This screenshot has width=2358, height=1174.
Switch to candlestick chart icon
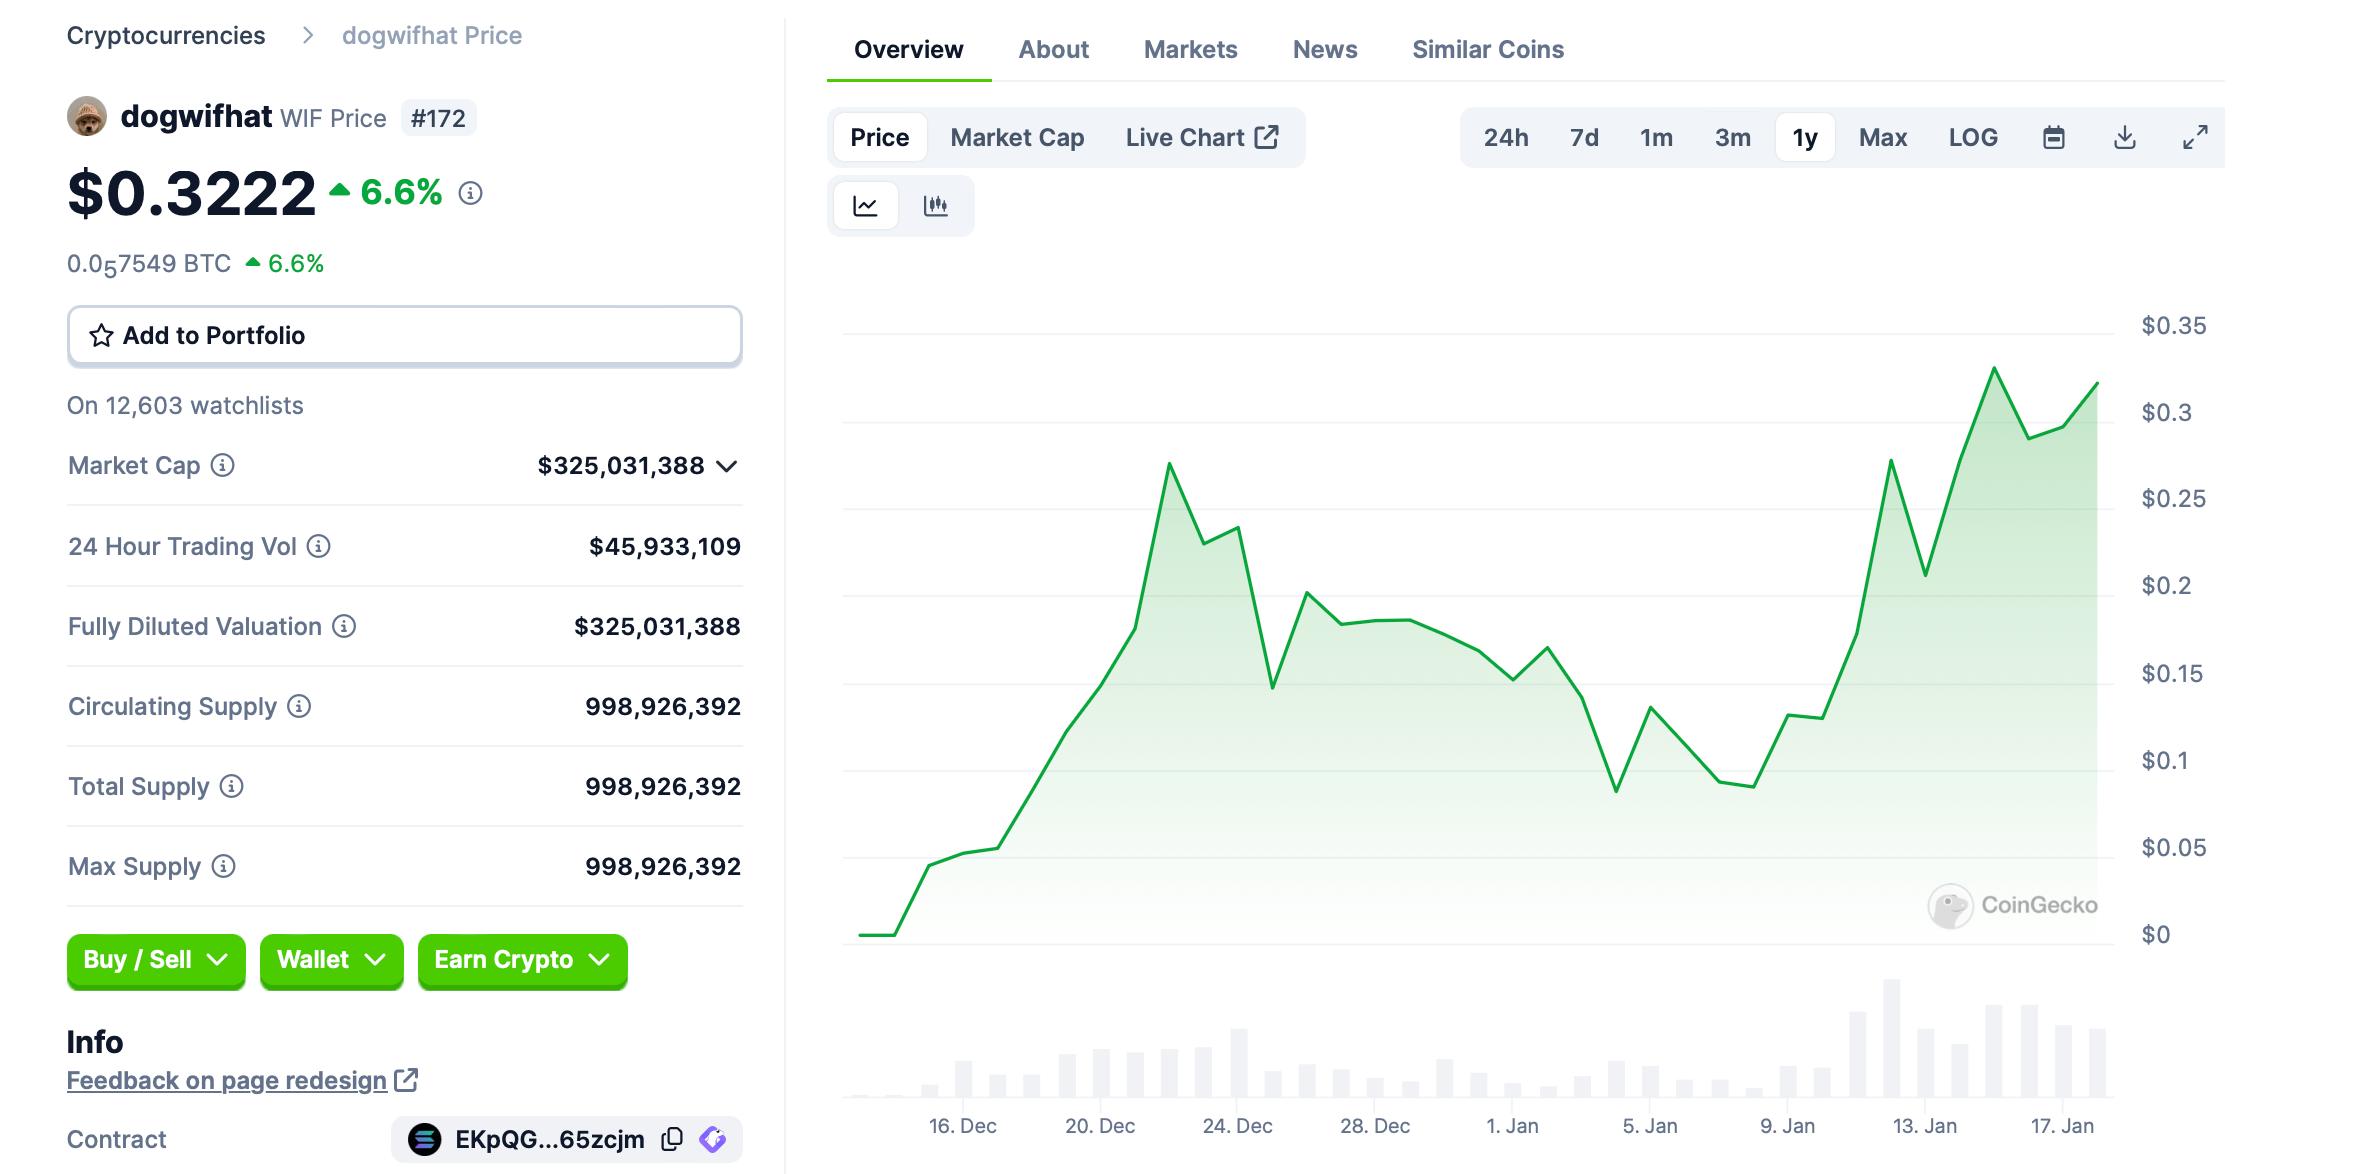click(x=935, y=206)
